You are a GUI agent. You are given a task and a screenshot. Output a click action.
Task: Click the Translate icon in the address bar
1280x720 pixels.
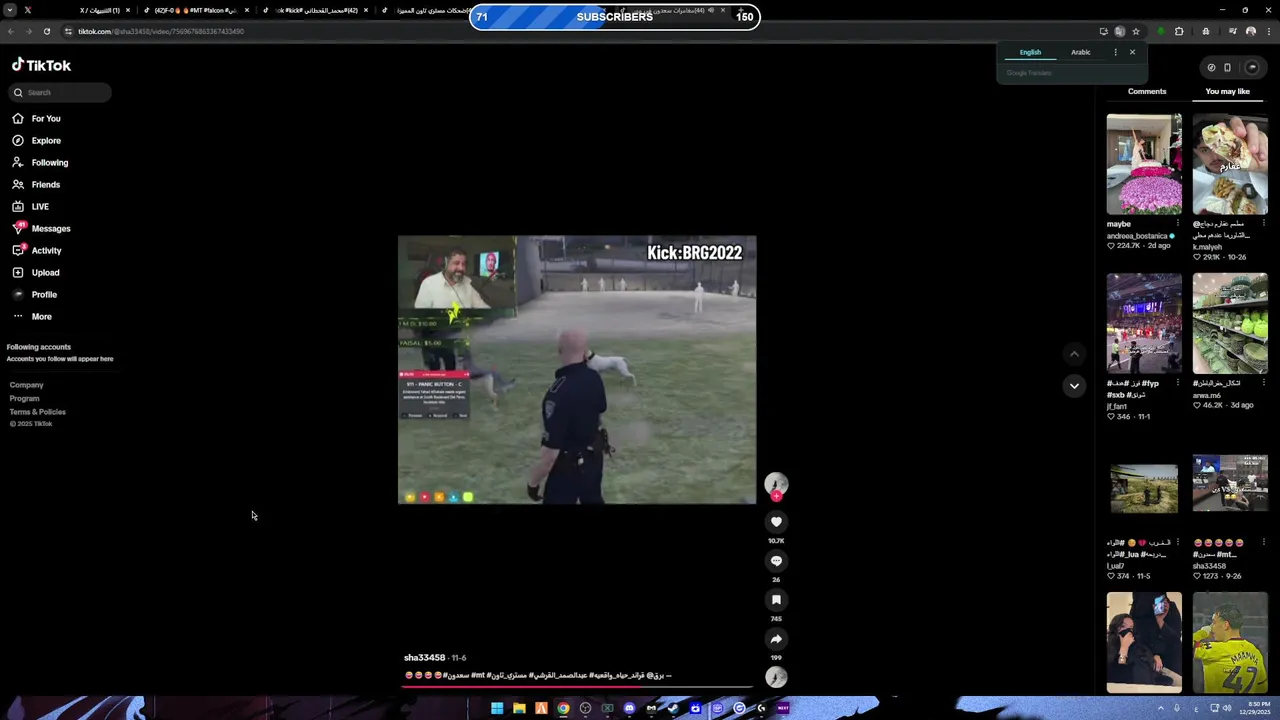tap(1120, 31)
